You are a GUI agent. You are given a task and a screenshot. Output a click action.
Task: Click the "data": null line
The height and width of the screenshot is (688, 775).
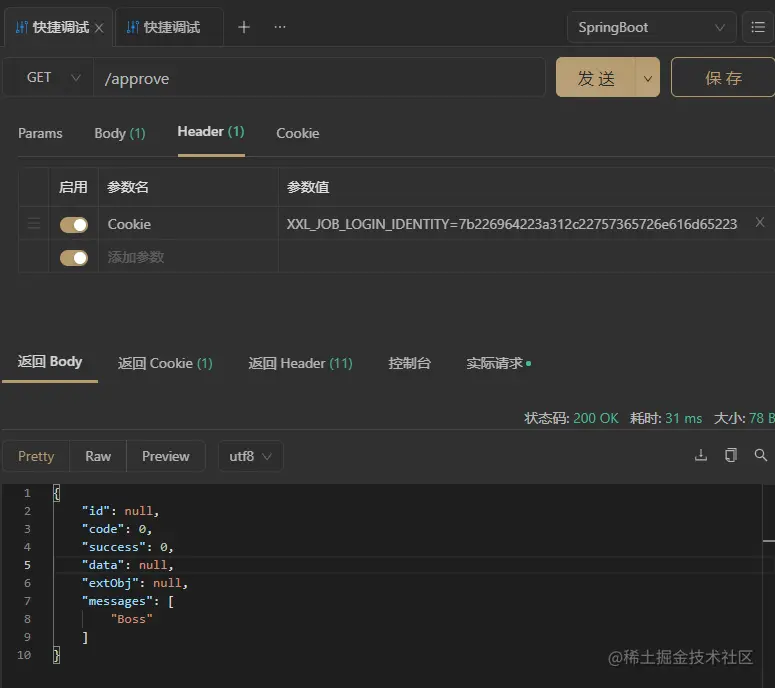[x=128, y=565]
